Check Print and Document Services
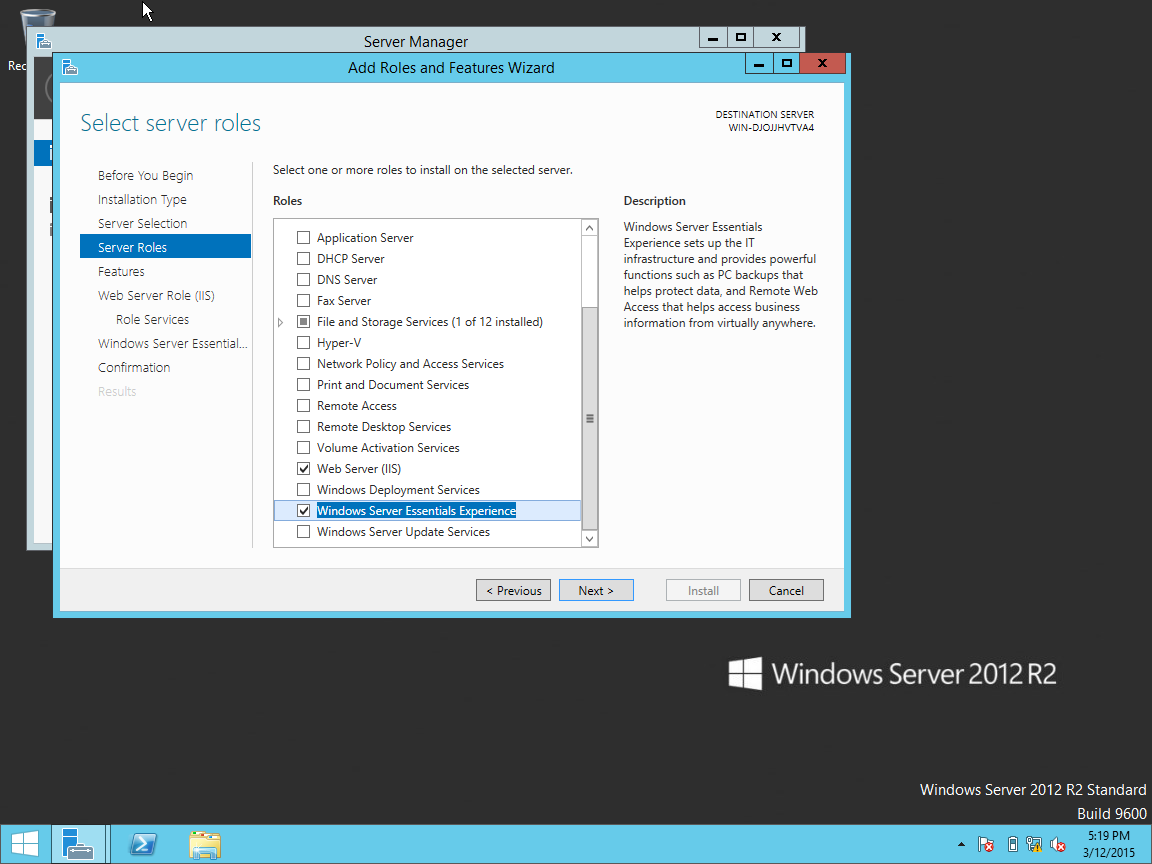The height and width of the screenshot is (864, 1152). coord(303,384)
